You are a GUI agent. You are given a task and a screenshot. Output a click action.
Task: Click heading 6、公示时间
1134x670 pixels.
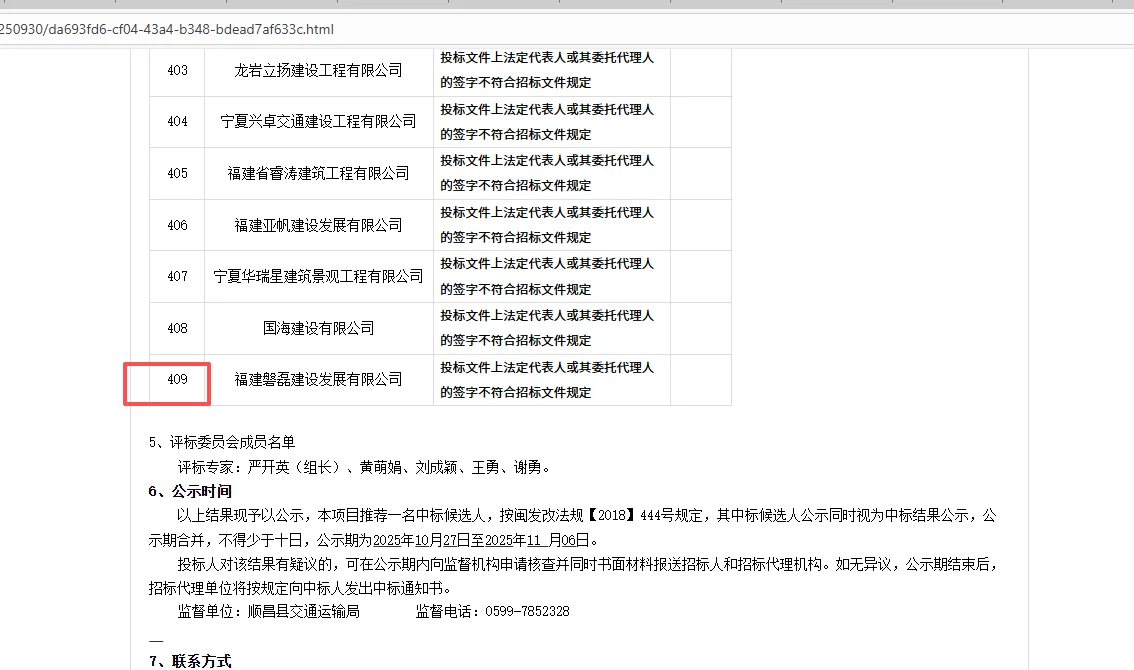pos(190,491)
